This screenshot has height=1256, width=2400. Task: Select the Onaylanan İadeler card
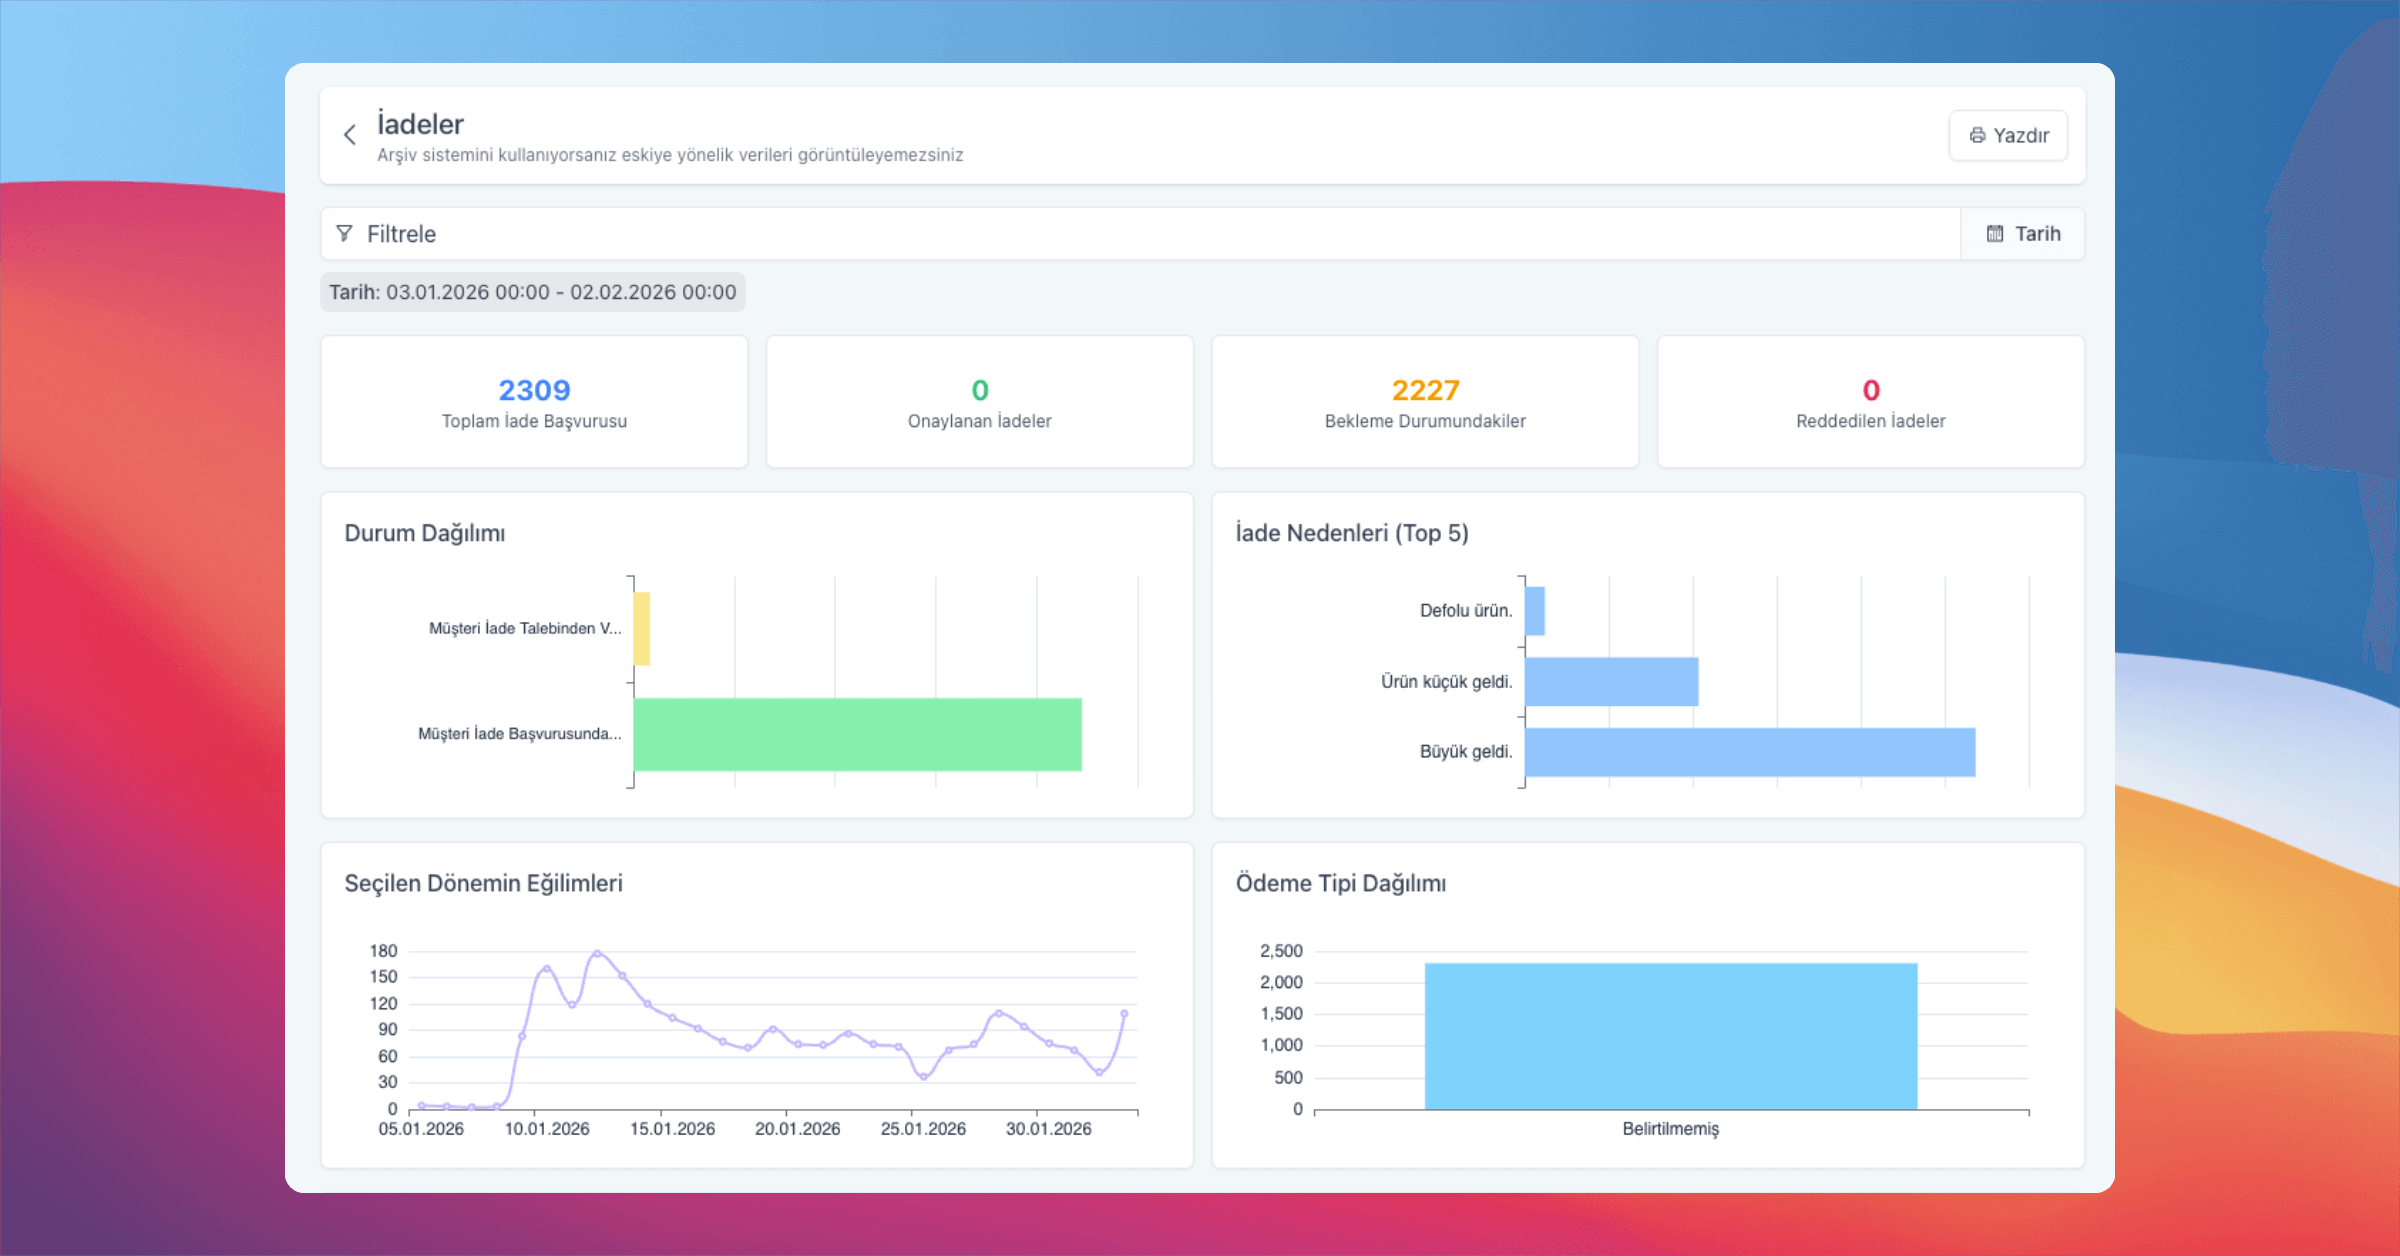click(979, 402)
